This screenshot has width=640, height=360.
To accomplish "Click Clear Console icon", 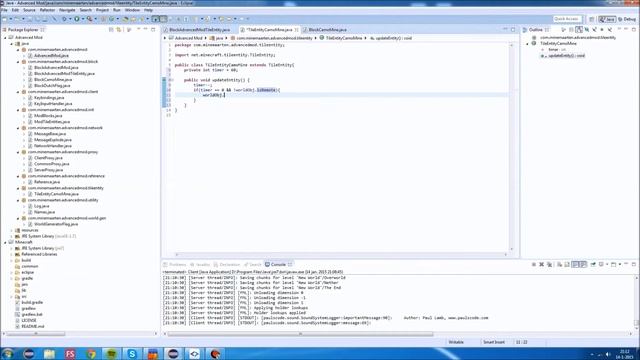I will [x=559, y=264].
